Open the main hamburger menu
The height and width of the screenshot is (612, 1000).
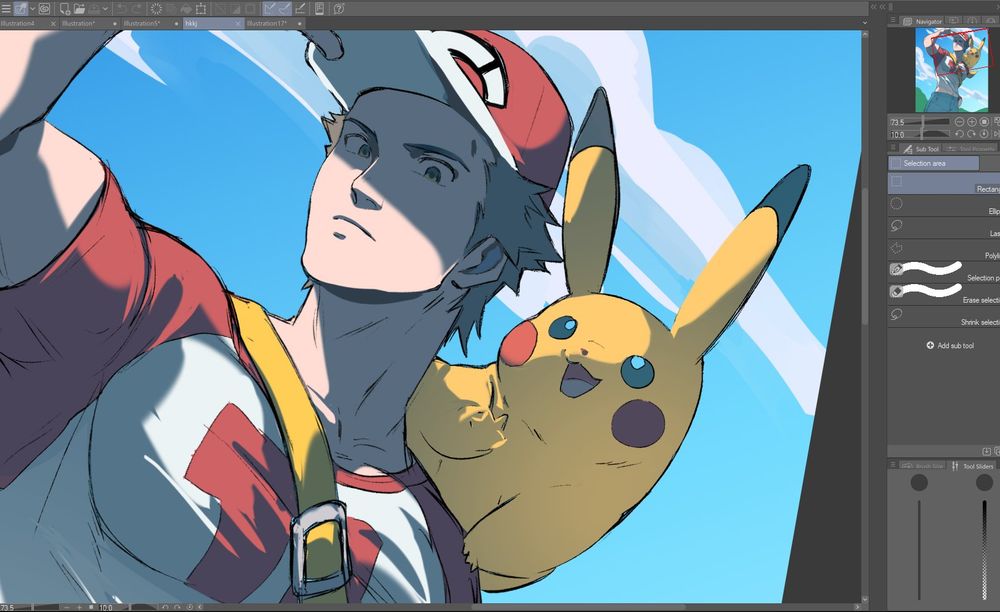[x=6, y=8]
